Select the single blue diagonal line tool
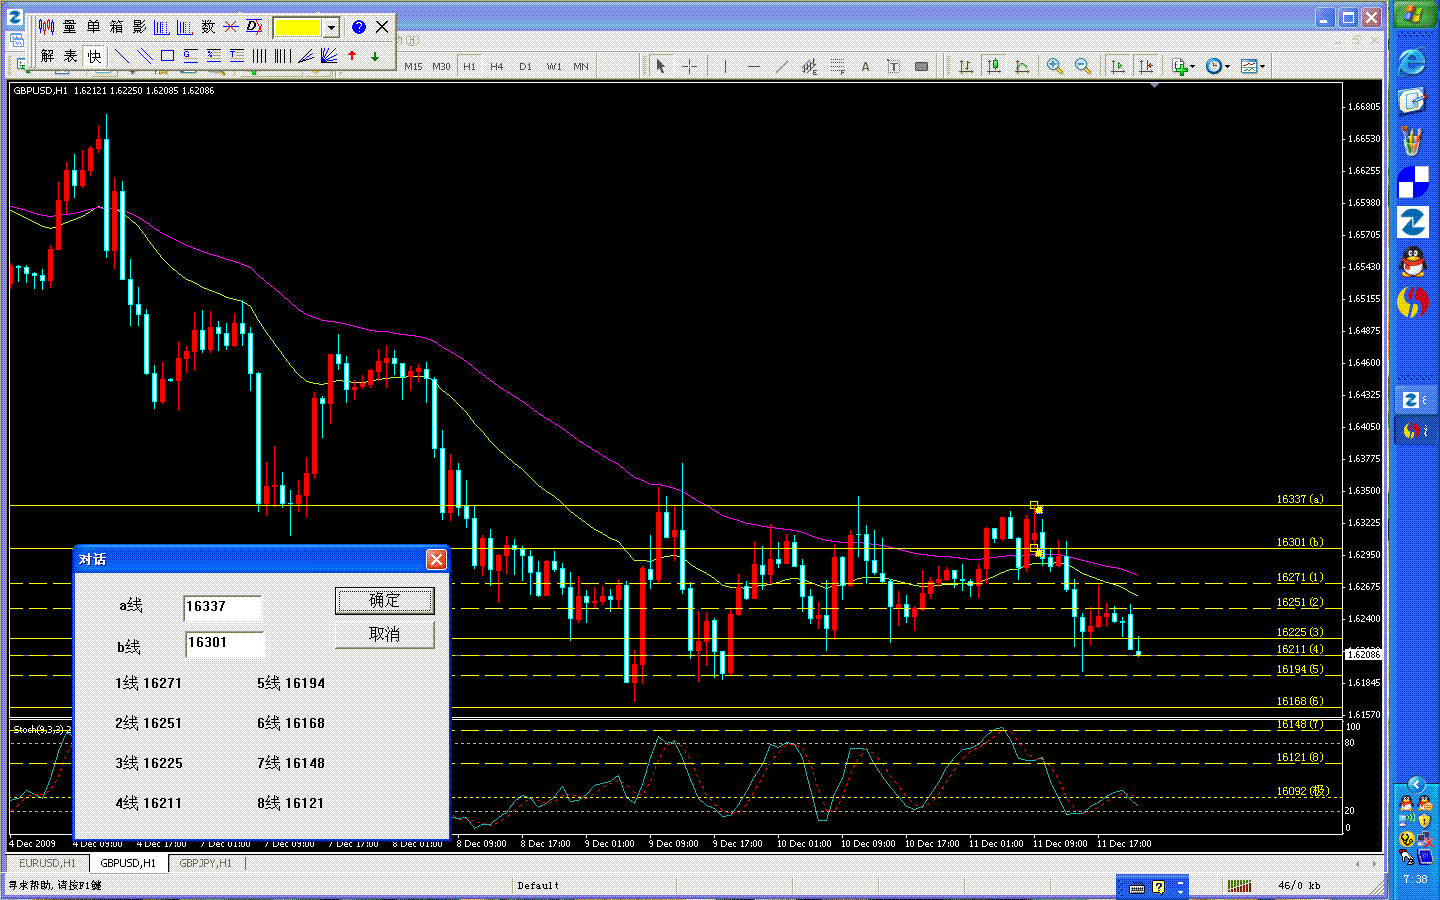The width and height of the screenshot is (1440, 900). 122,56
